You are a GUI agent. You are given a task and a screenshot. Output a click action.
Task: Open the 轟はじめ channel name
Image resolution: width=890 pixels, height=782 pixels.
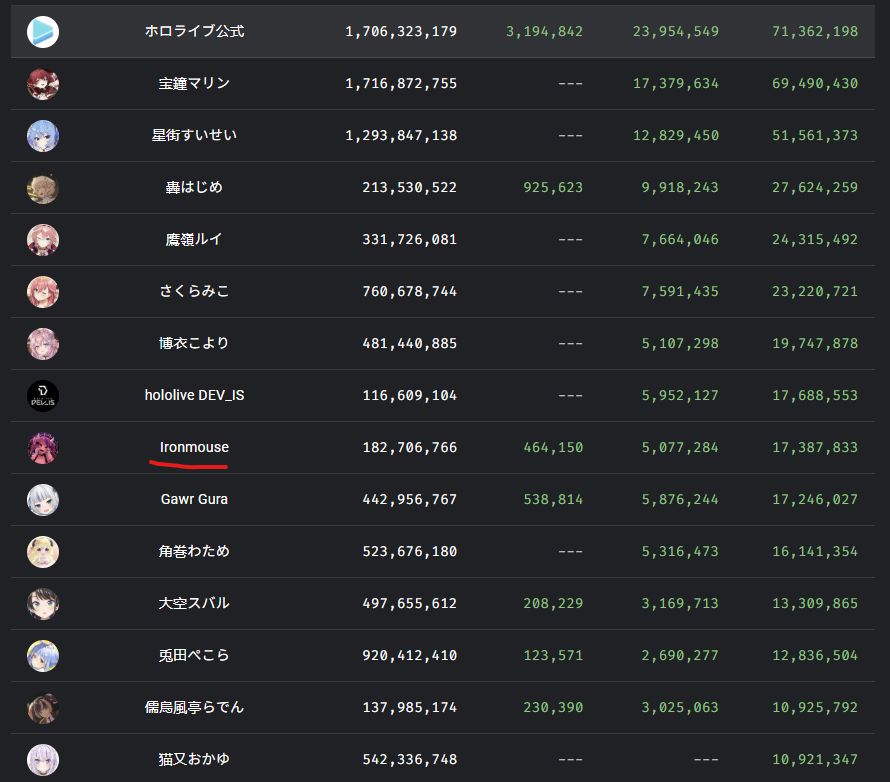point(194,187)
